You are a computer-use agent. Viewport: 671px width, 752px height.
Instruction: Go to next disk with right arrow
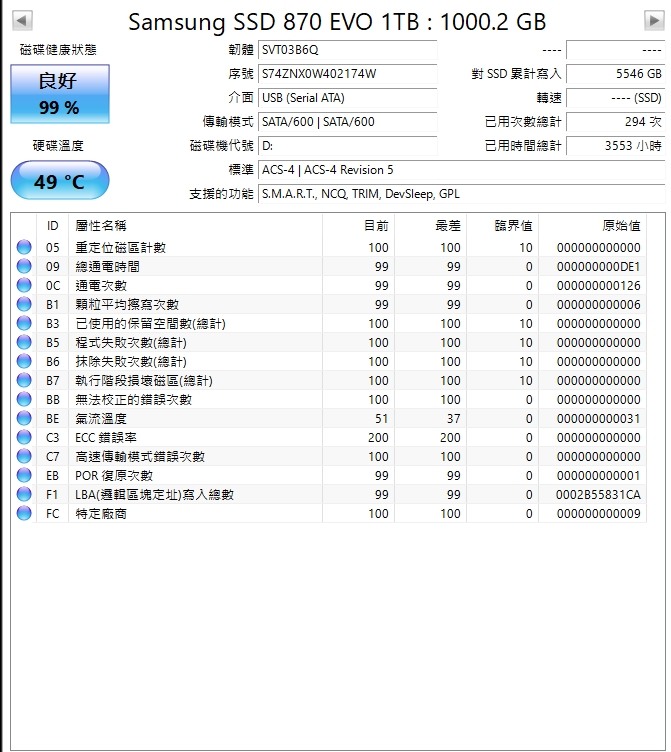(x=654, y=21)
